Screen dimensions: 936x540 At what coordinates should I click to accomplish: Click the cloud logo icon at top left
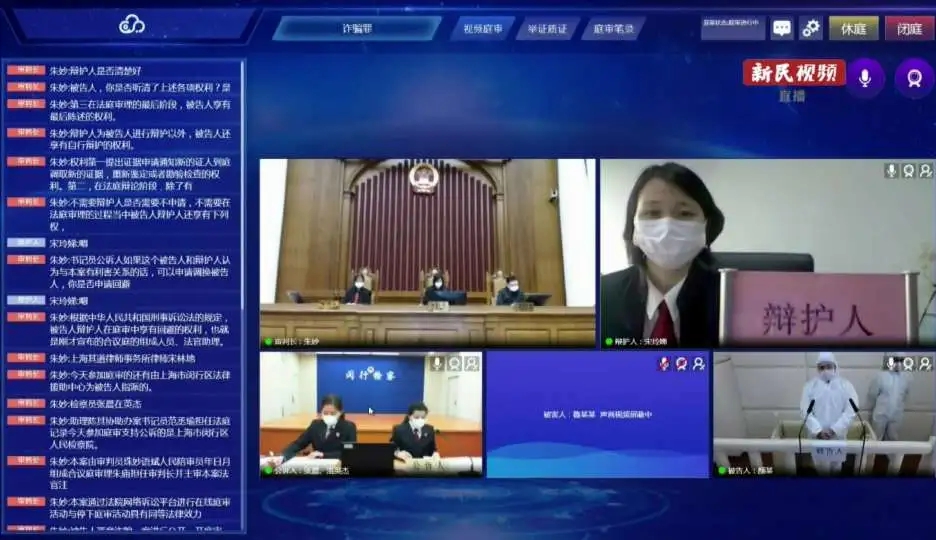click(x=131, y=24)
